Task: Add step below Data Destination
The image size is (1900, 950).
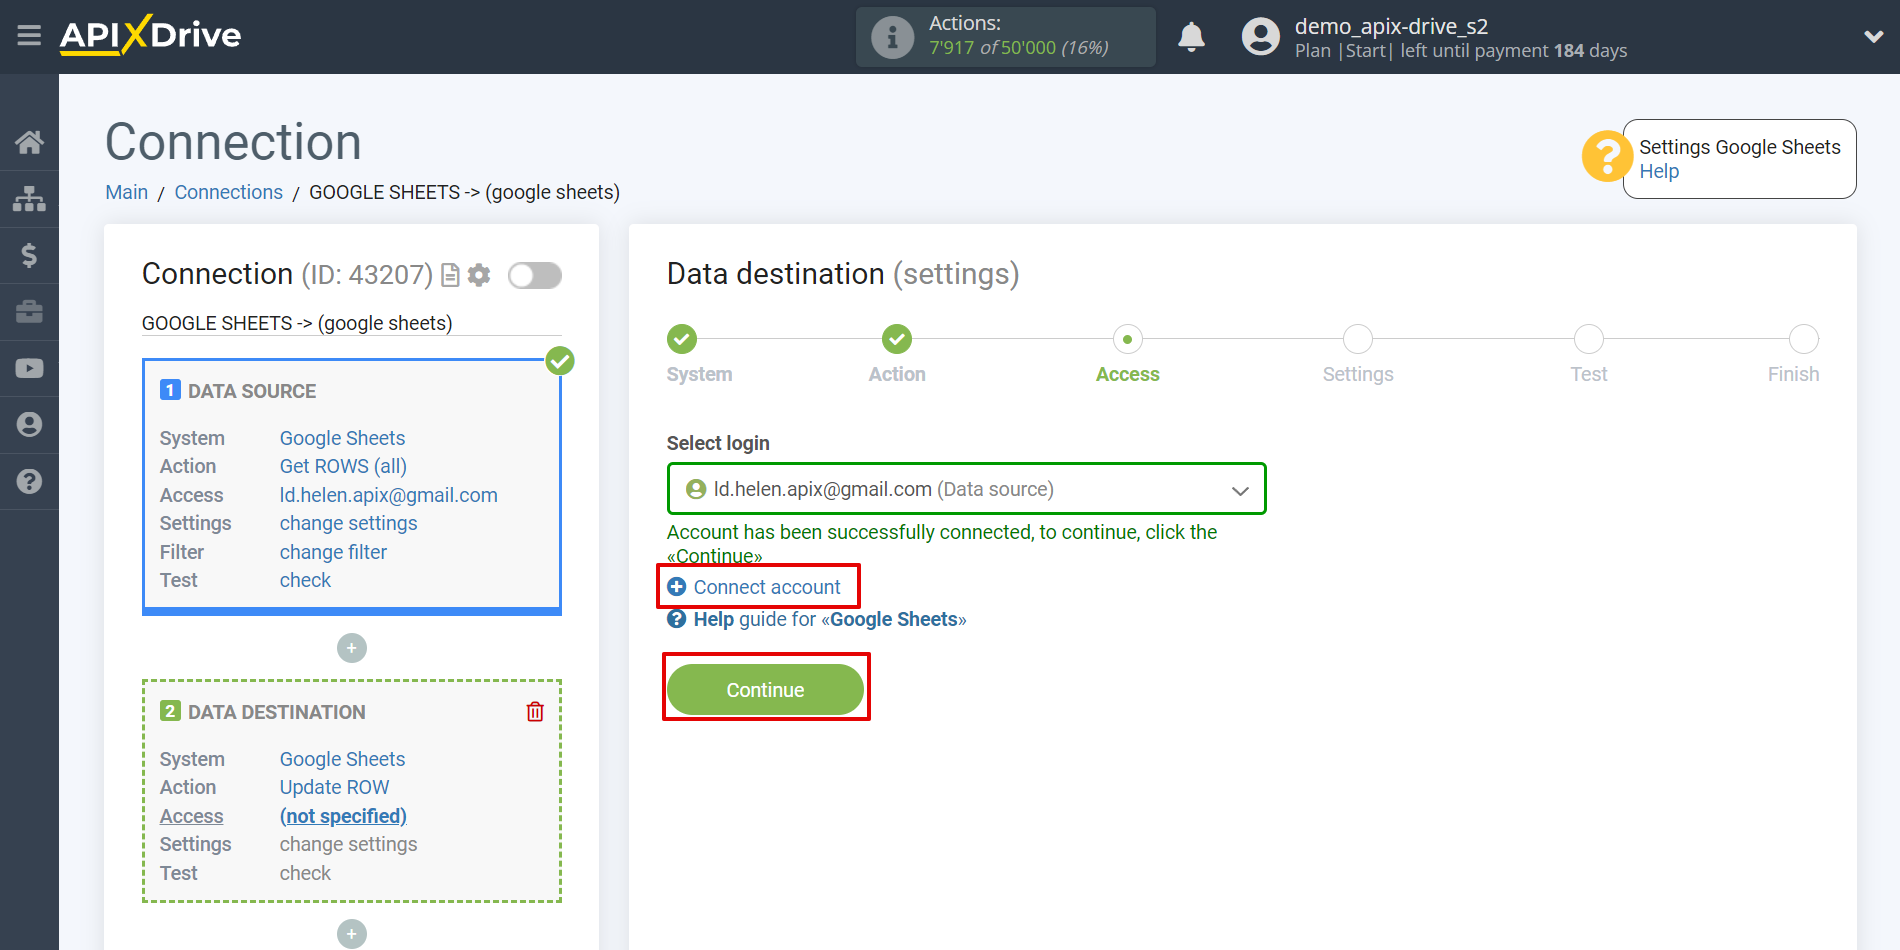Action: pyautogui.click(x=352, y=934)
